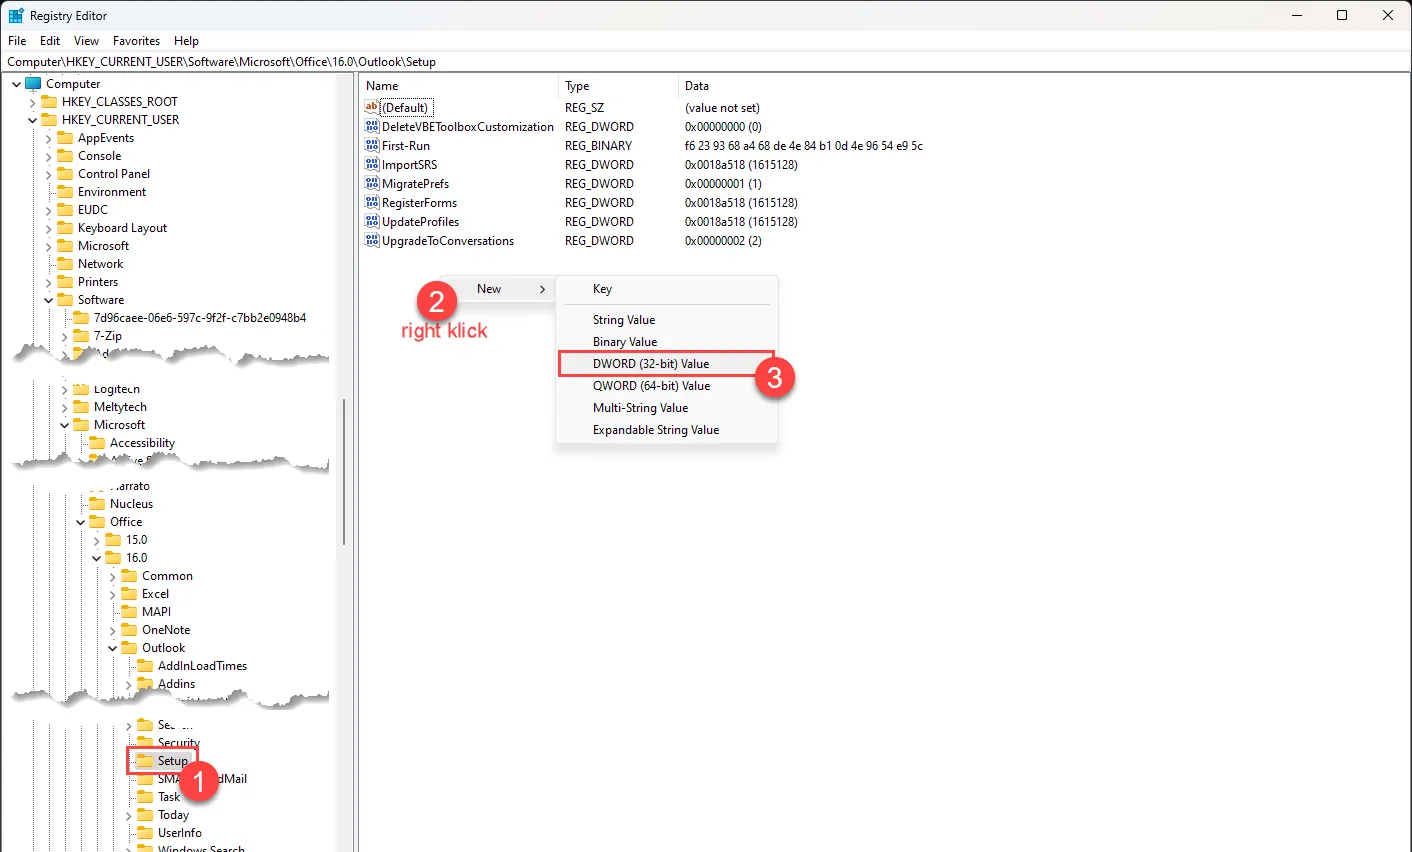Click the MigratePrefs value icon
Screen dimensions: 1412x852
372,184
